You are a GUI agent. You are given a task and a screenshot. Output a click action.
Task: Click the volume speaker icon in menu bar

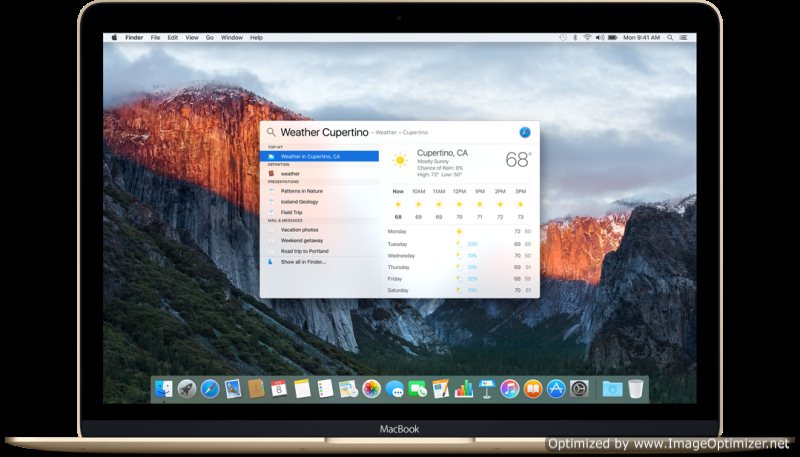pyautogui.click(x=600, y=37)
